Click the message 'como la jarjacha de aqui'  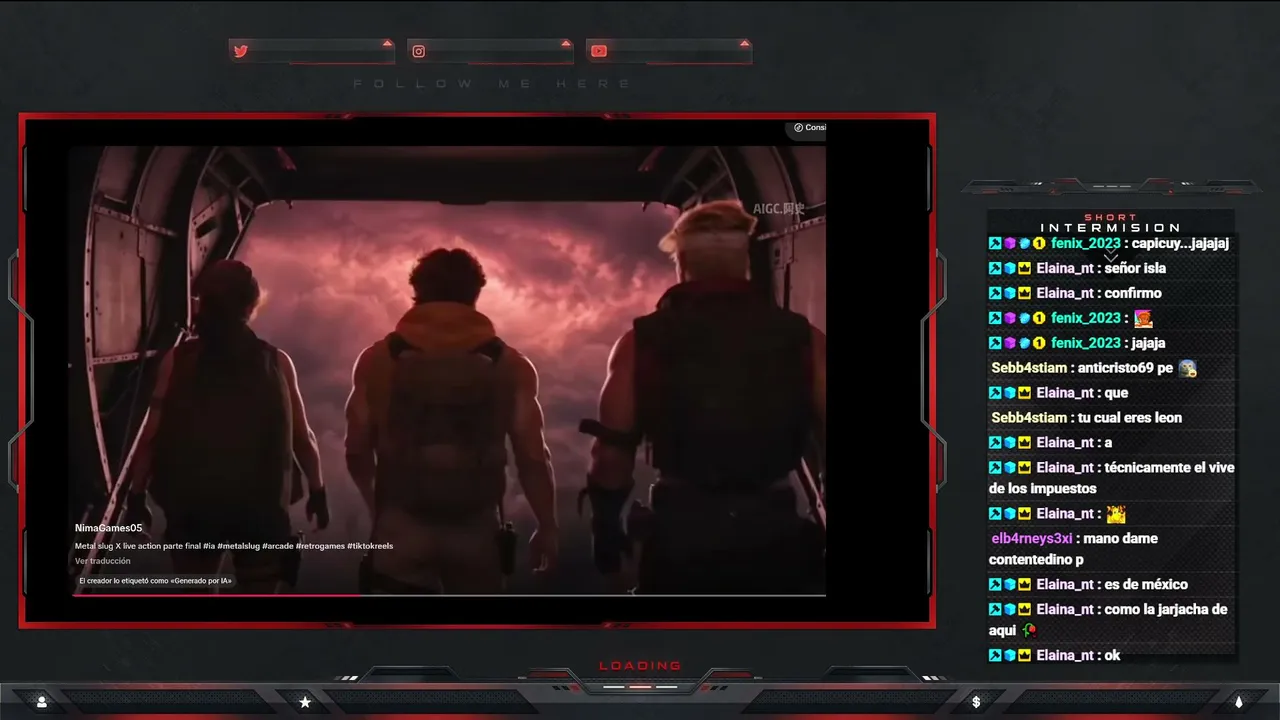click(1108, 620)
